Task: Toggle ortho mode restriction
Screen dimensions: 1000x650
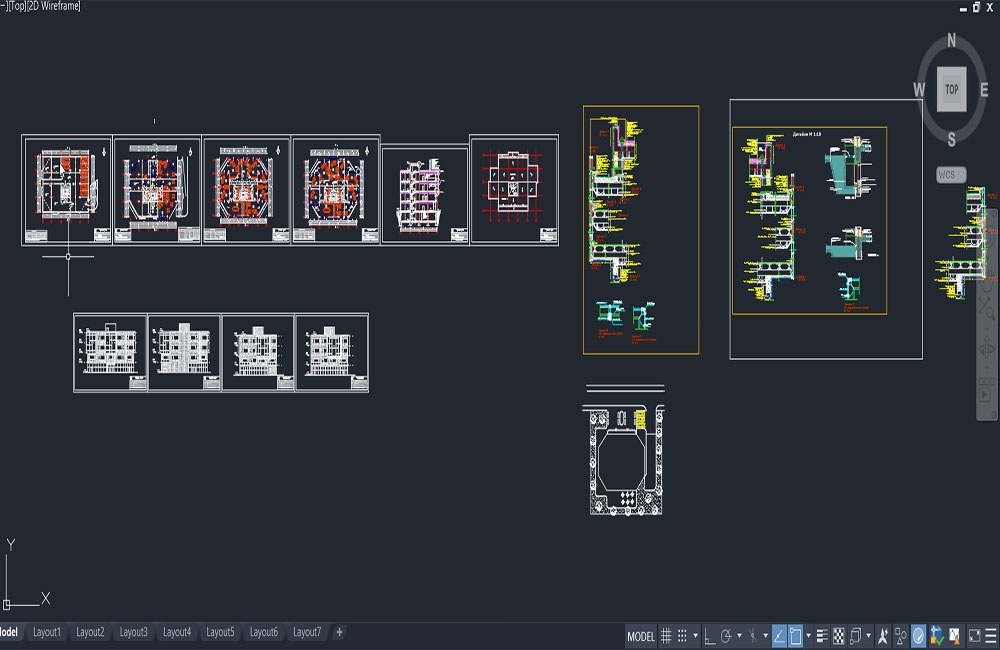Action: (710, 636)
